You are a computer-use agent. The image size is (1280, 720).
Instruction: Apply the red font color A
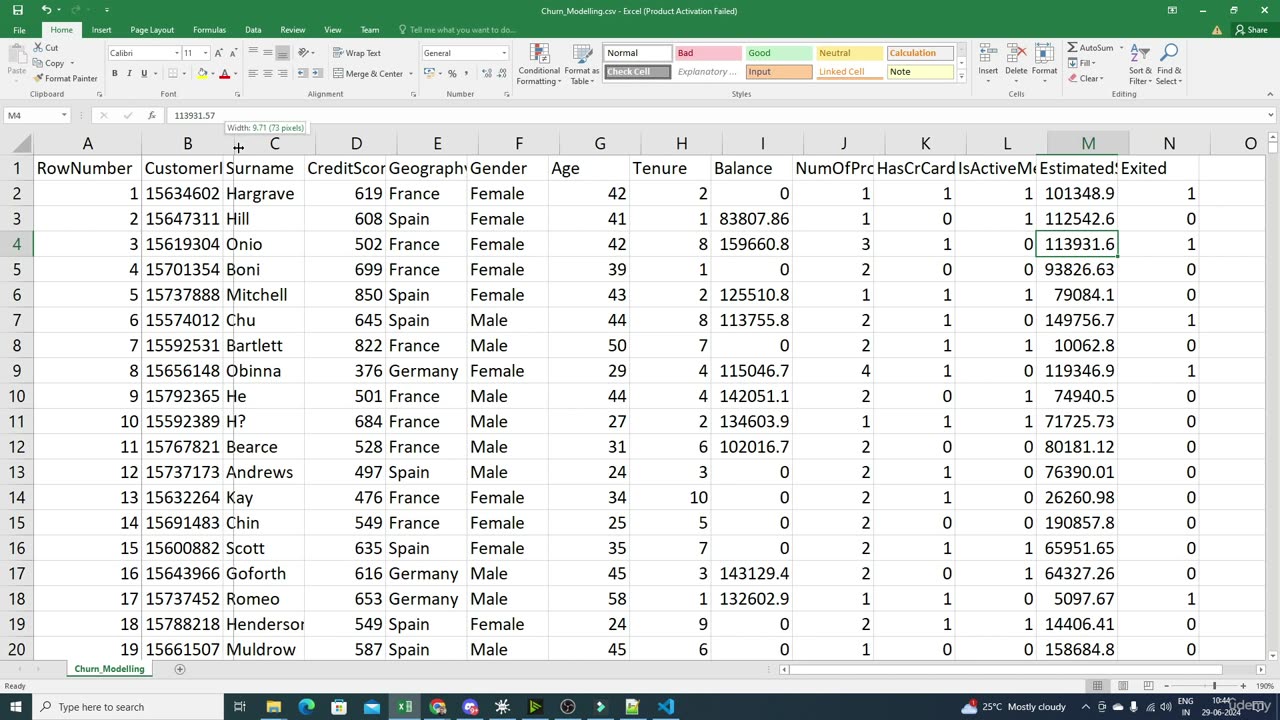[224, 73]
